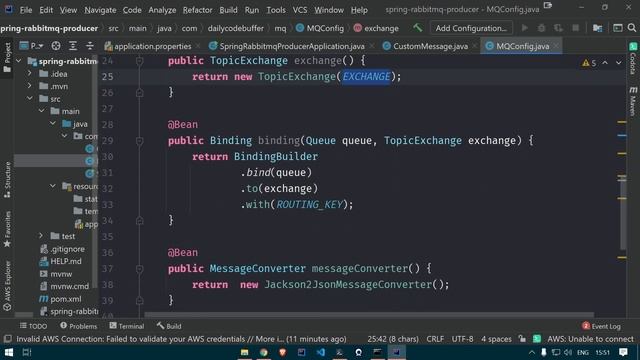
Task: Open the Build tool window
Action: point(169,326)
